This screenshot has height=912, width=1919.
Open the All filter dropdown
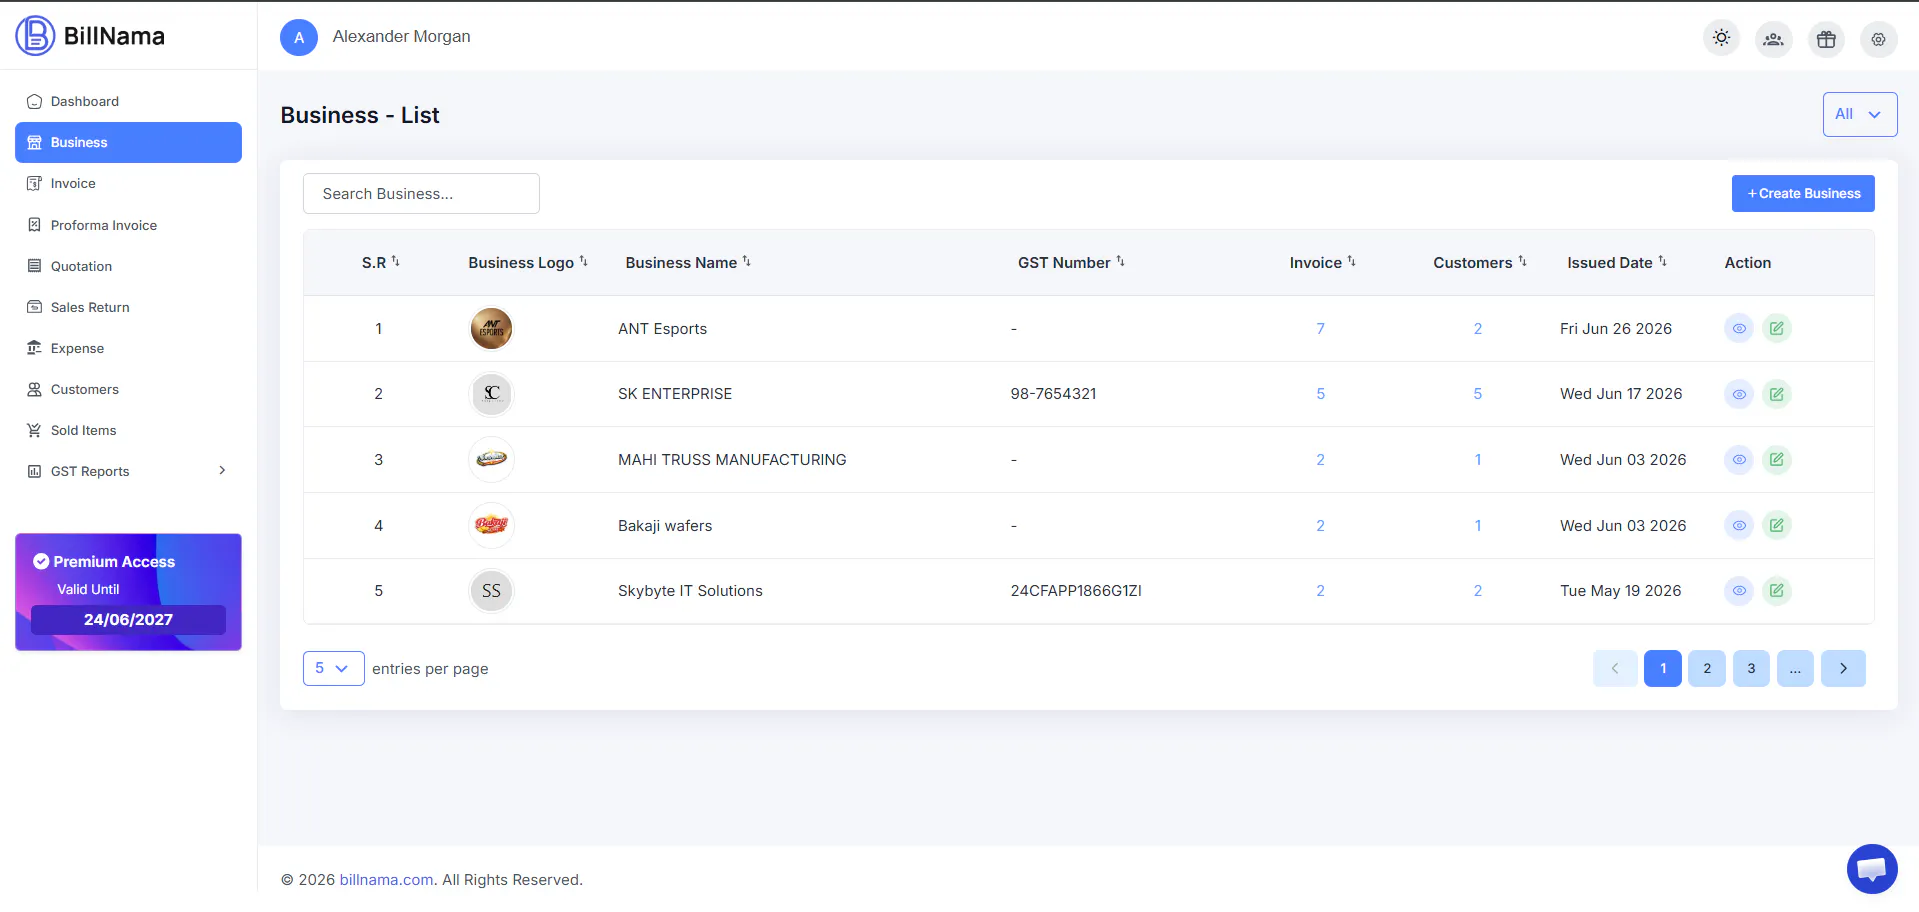coord(1859,114)
